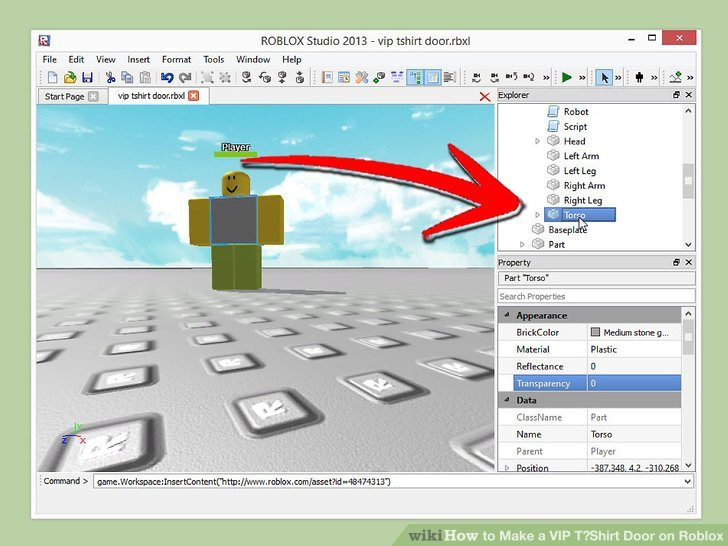Expand overflow chevron next to character icon
Viewport: 728px width, 546px height.
coord(654,78)
